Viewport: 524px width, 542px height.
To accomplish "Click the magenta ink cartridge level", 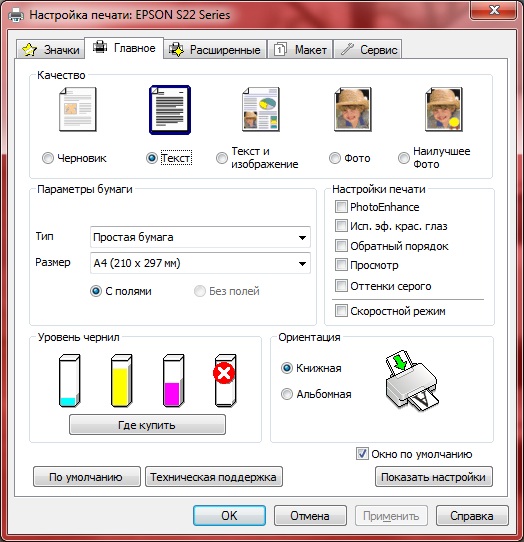I will 173,380.
